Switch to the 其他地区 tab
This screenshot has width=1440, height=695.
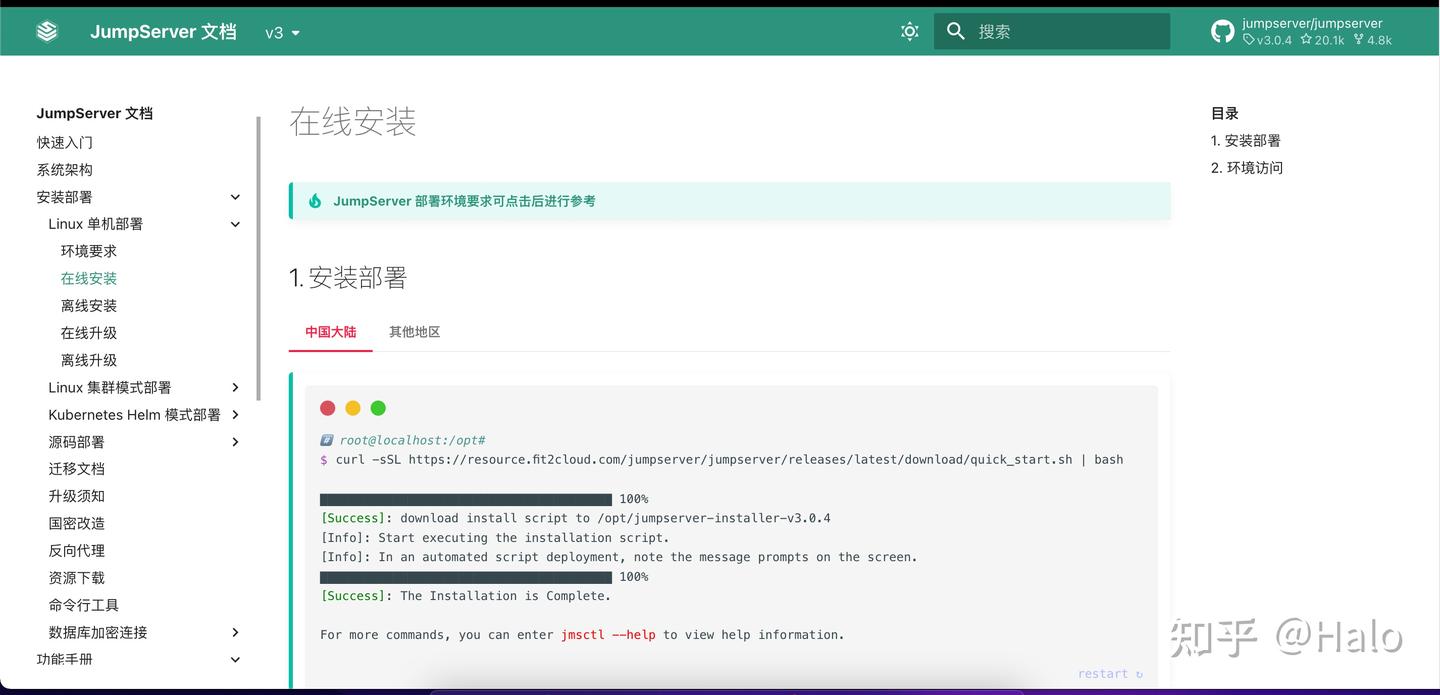[x=415, y=331]
